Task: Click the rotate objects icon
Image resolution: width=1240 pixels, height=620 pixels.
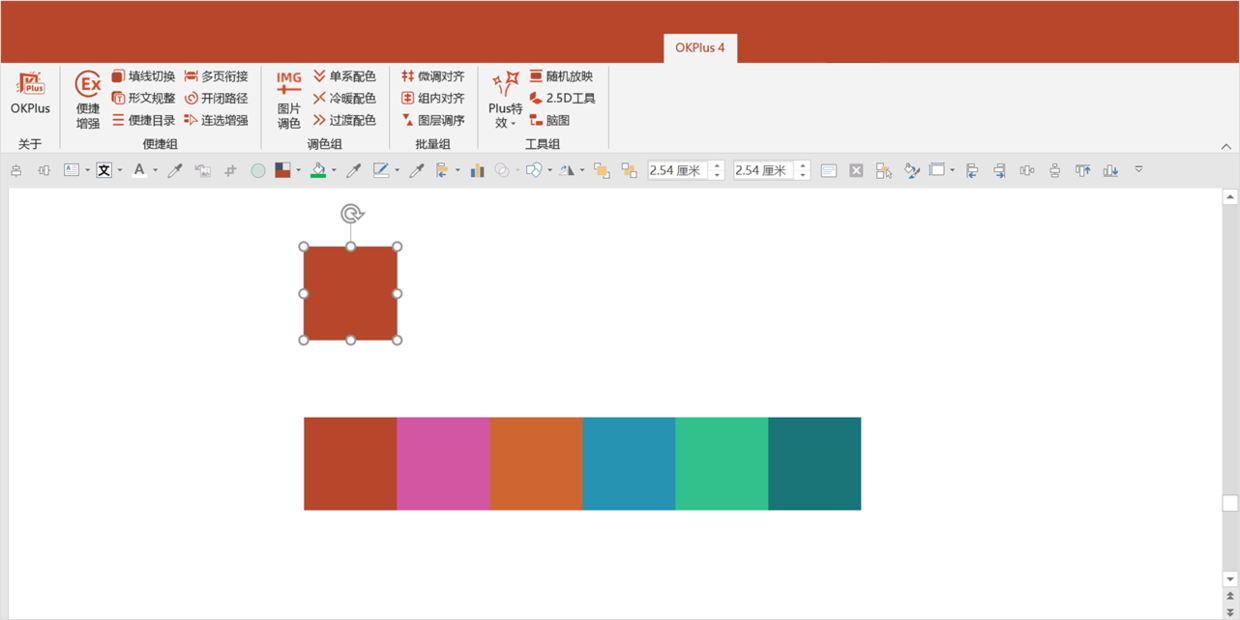Action: (569, 170)
